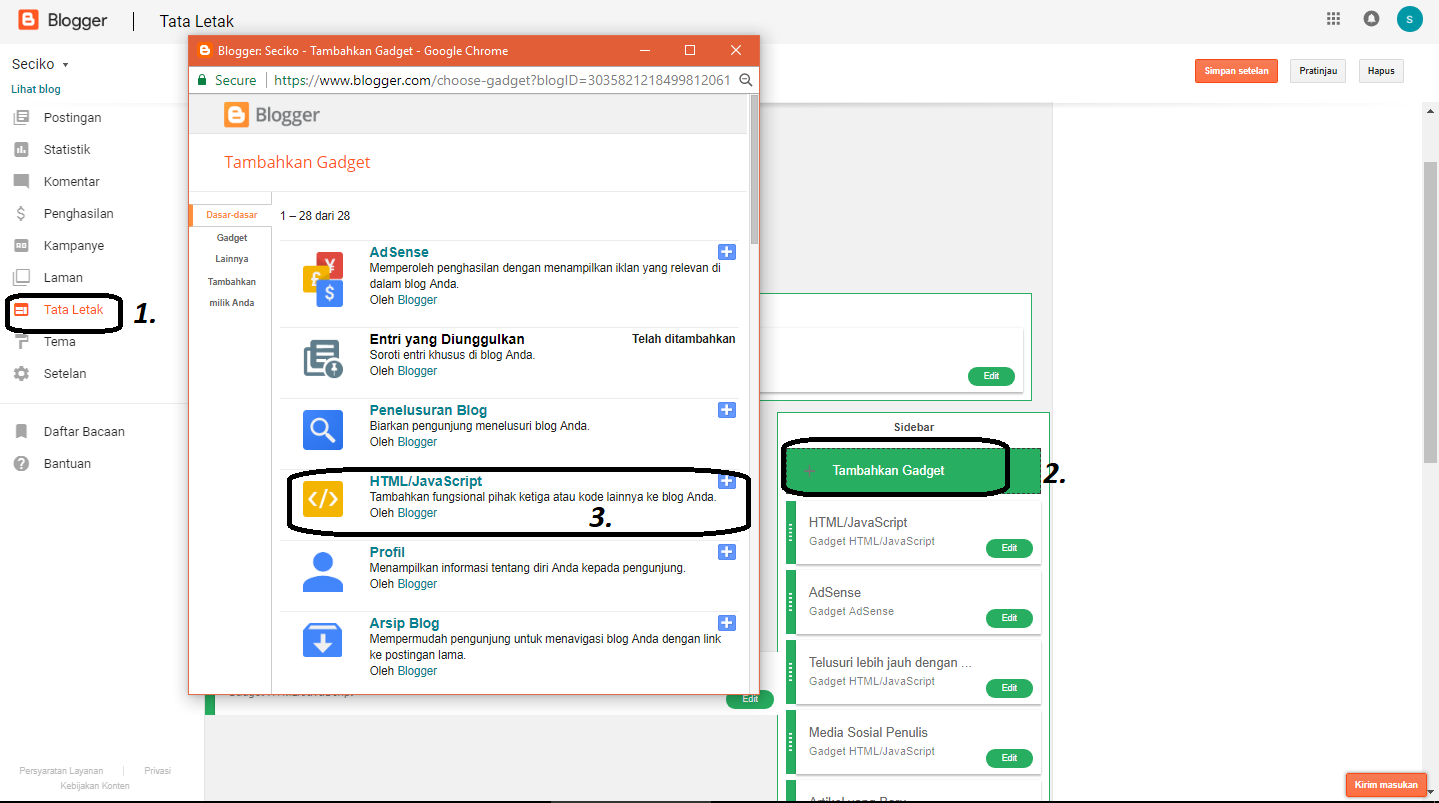The image size is (1439, 803).
Task: Add the AdSense gadget with plus icon
Action: click(x=727, y=252)
